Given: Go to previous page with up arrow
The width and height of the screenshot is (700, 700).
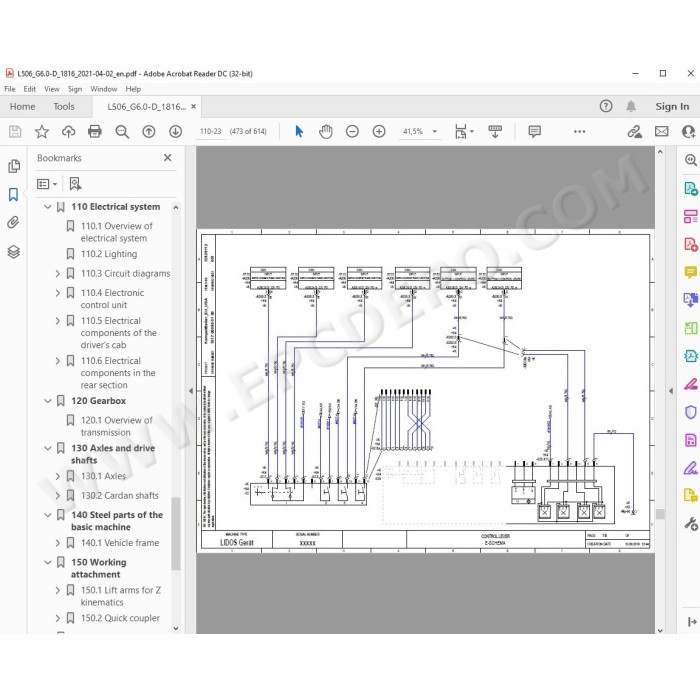Looking at the screenshot, I should [x=149, y=131].
